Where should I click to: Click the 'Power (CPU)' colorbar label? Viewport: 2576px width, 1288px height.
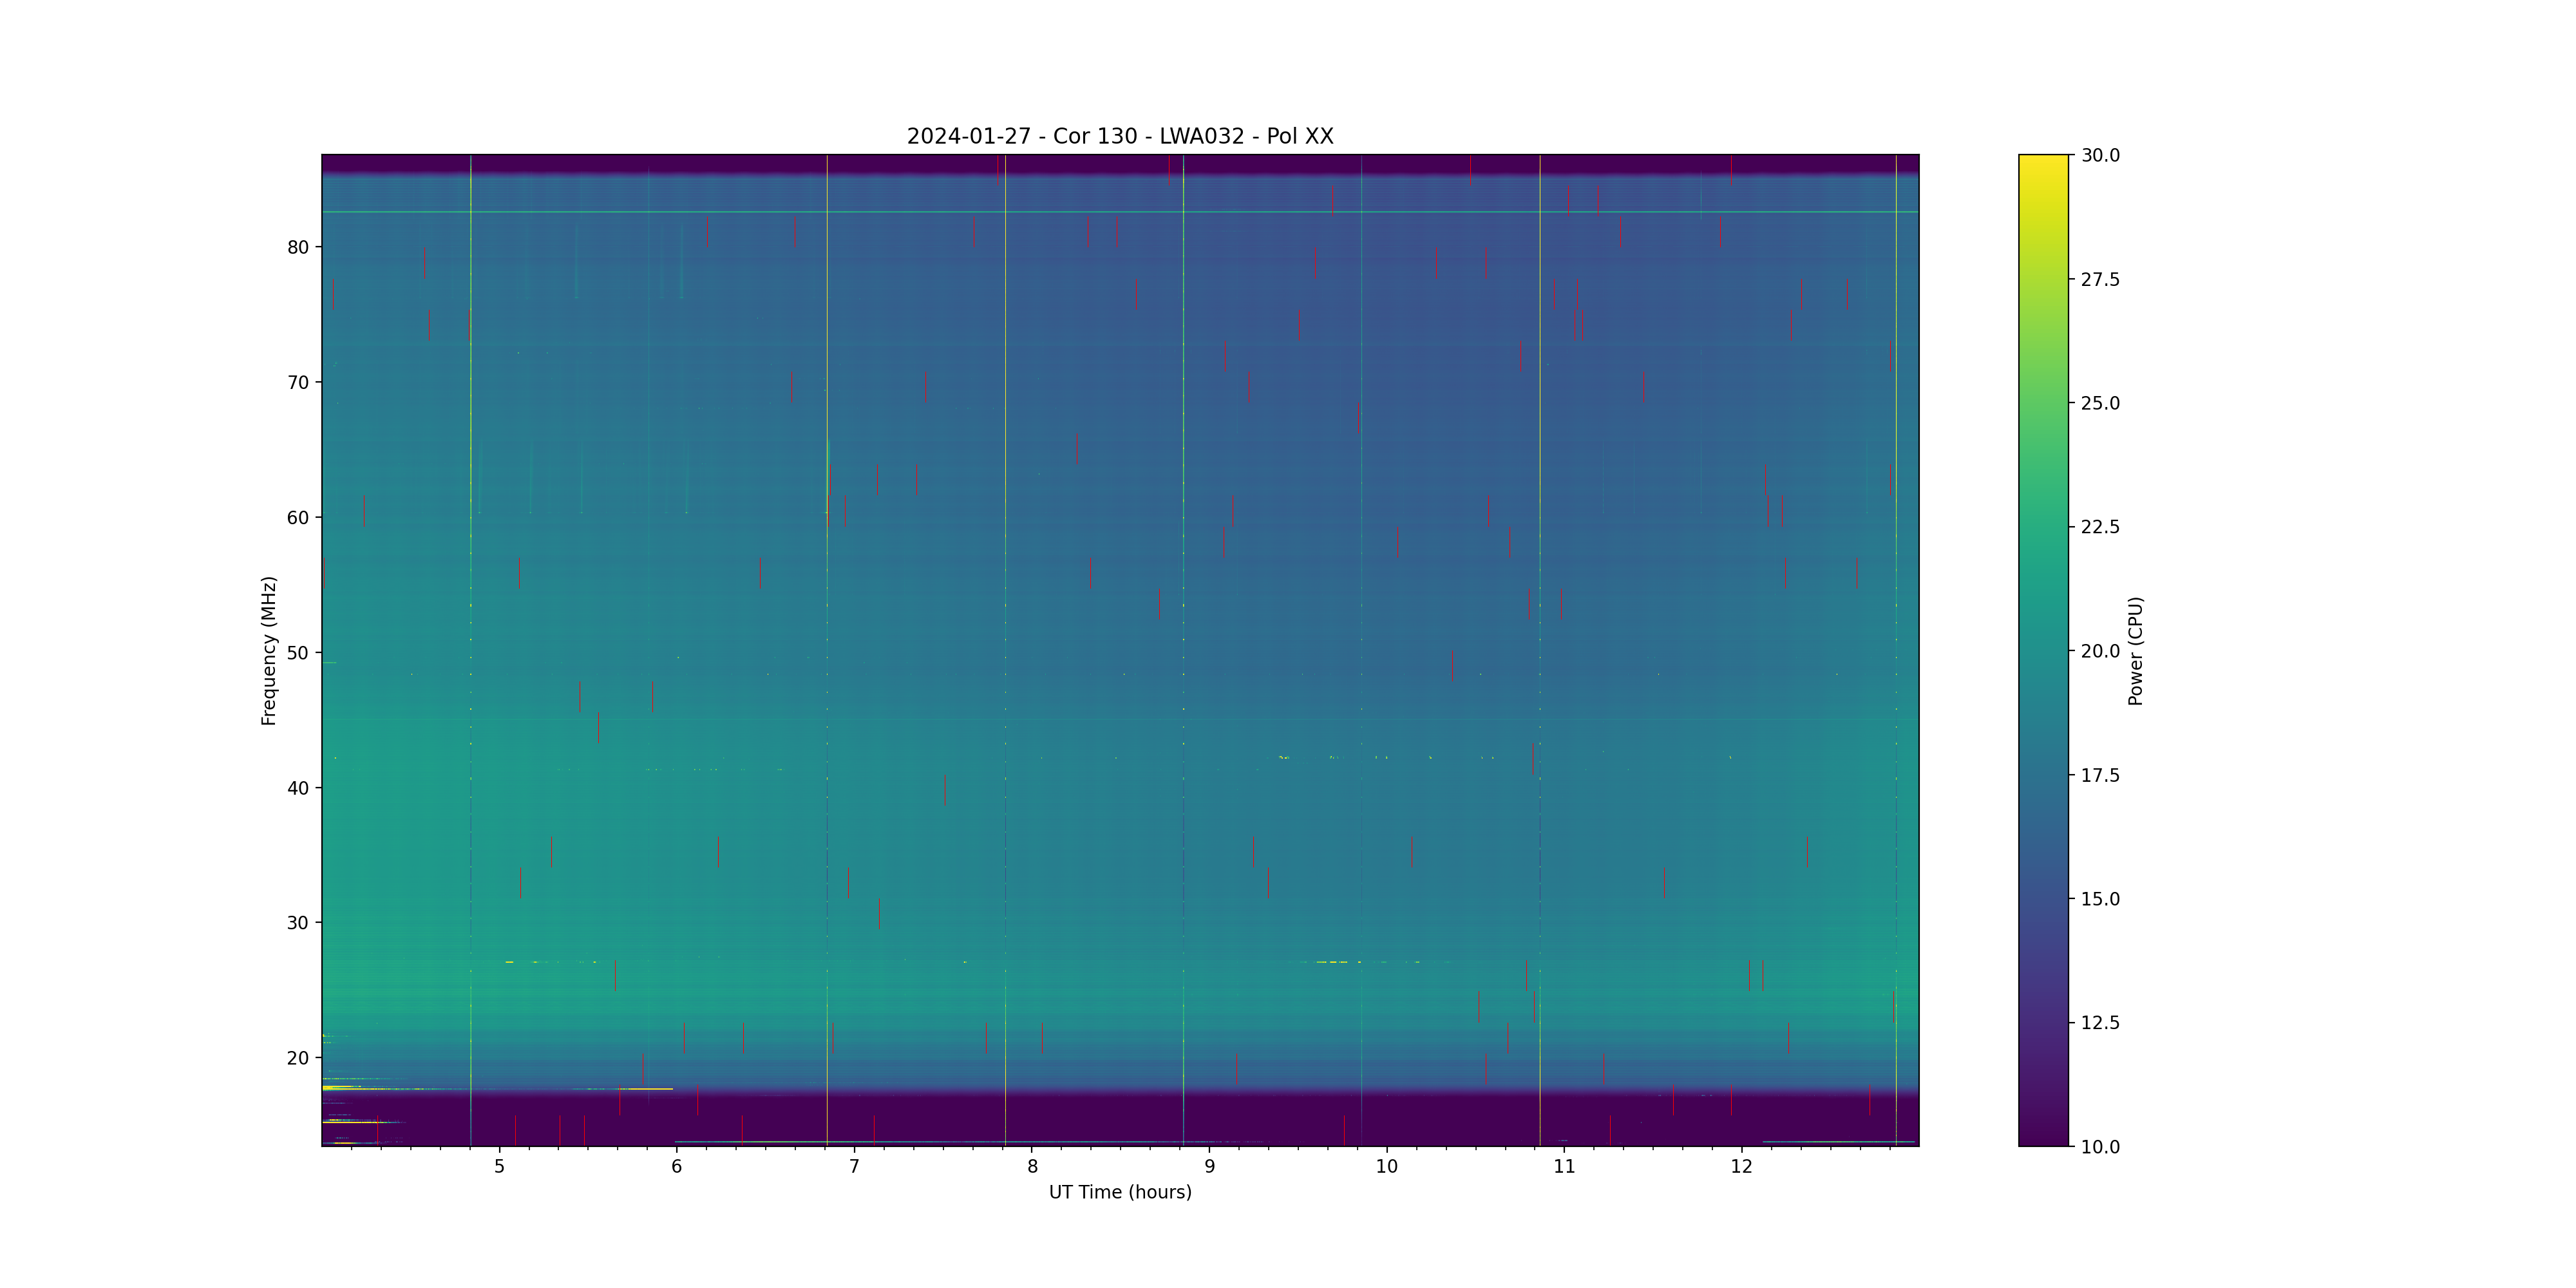tap(2135, 650)
